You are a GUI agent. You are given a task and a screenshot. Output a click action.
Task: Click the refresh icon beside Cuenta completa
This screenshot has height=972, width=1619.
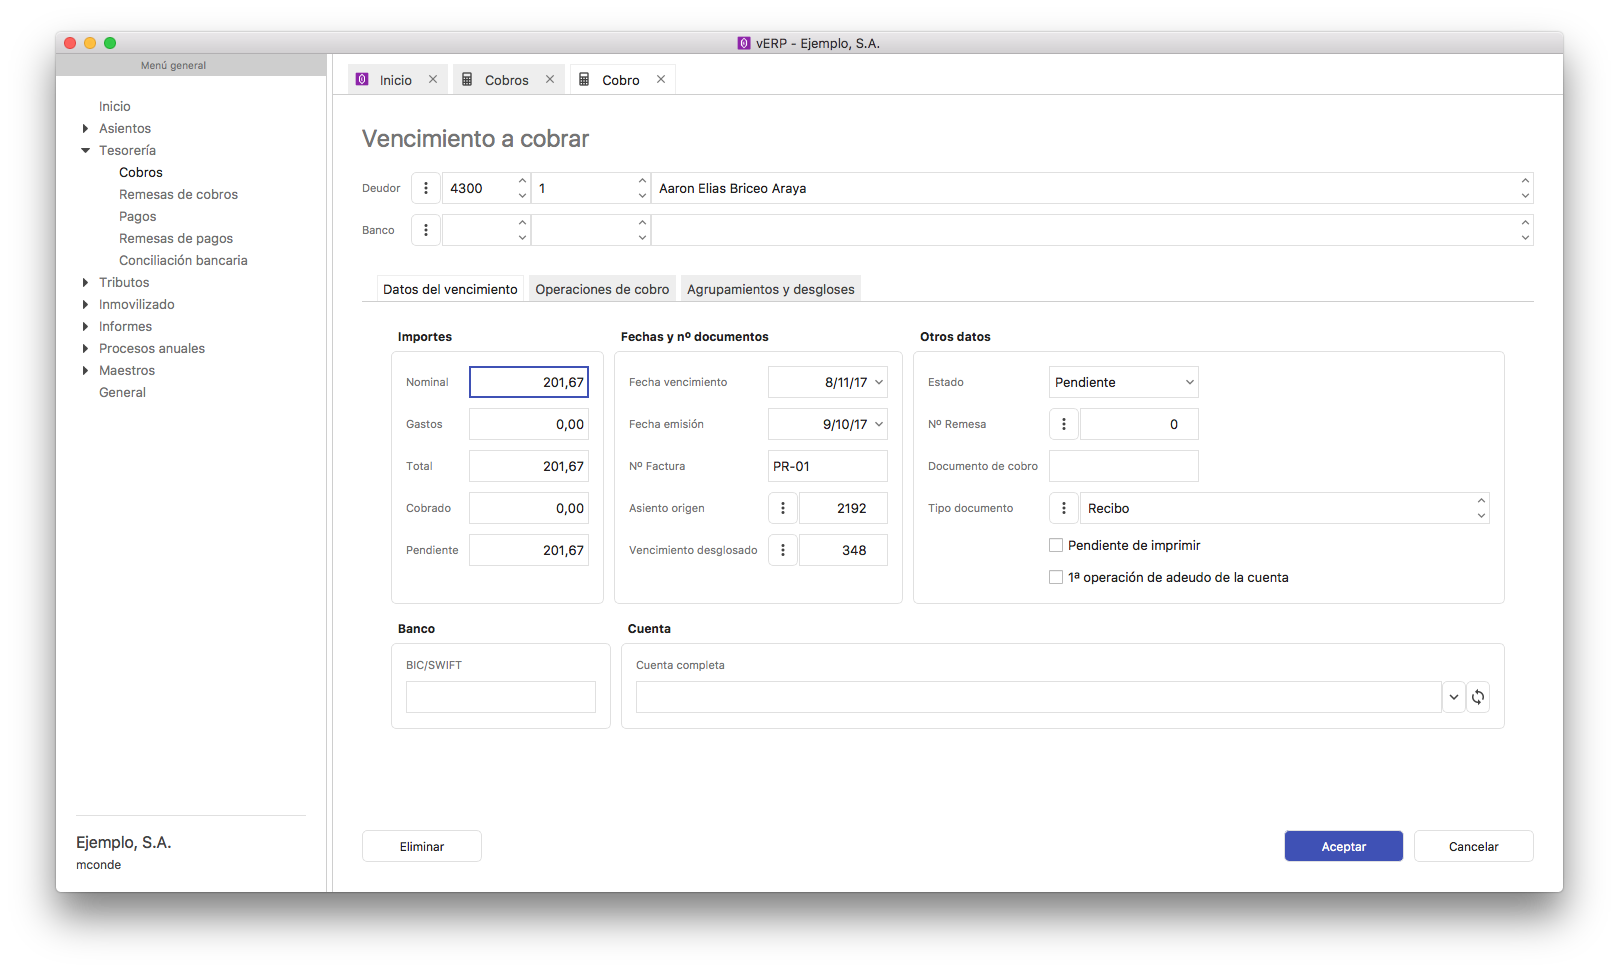1478,697
